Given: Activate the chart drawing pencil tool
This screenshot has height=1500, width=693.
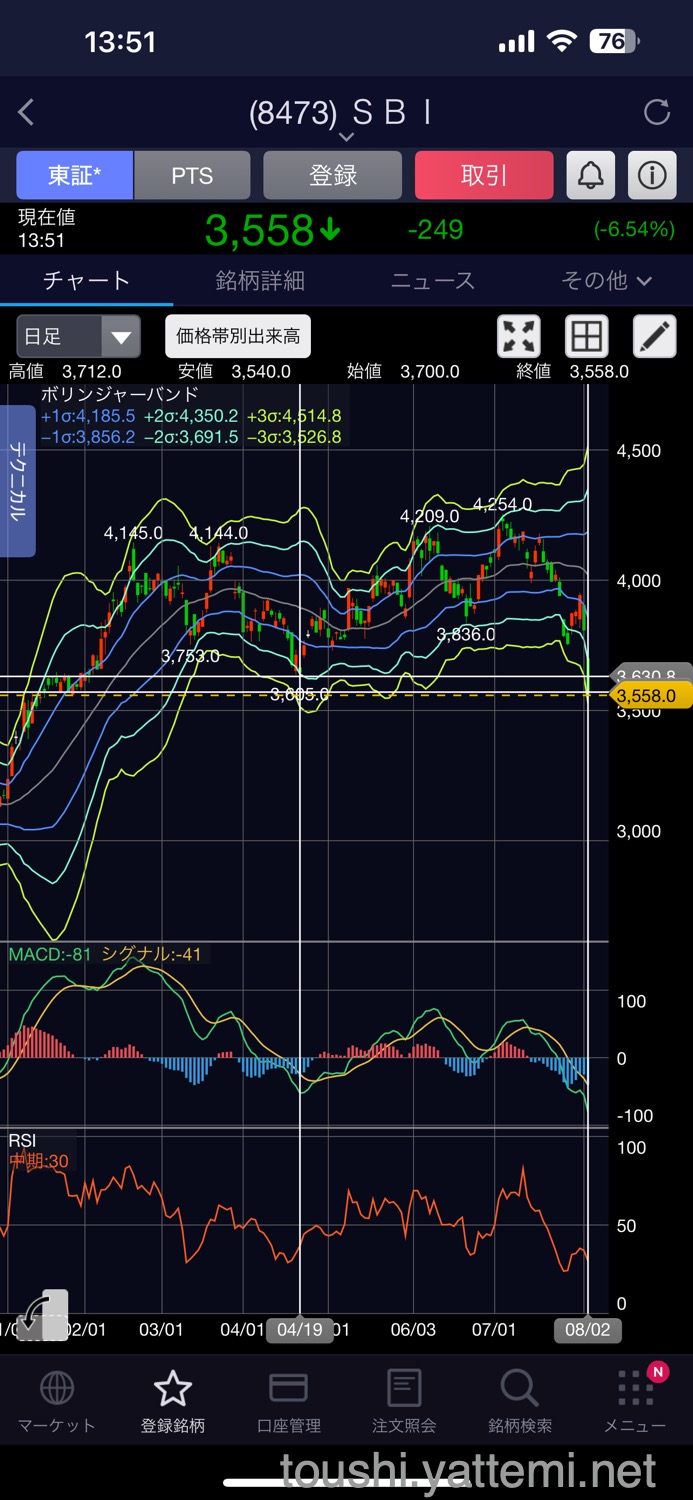Looking at the screenshot, I should coord(655,337).
